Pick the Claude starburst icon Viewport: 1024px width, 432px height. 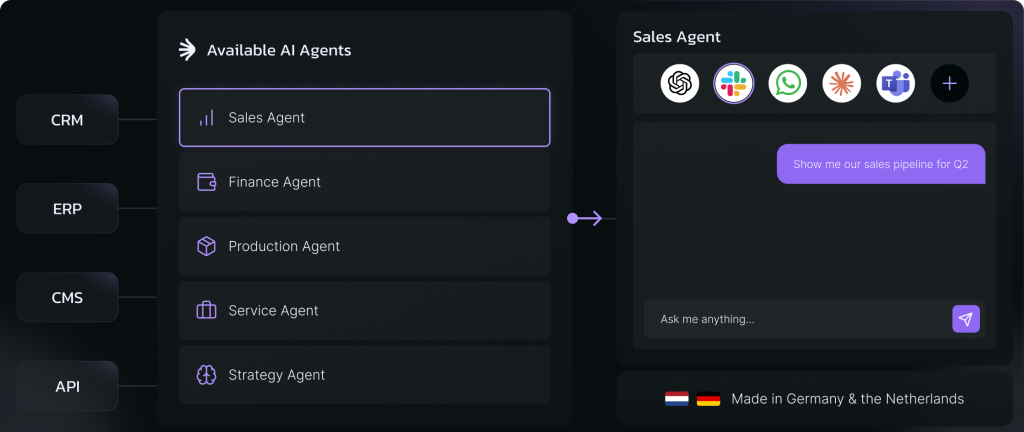tap(842, 84)
